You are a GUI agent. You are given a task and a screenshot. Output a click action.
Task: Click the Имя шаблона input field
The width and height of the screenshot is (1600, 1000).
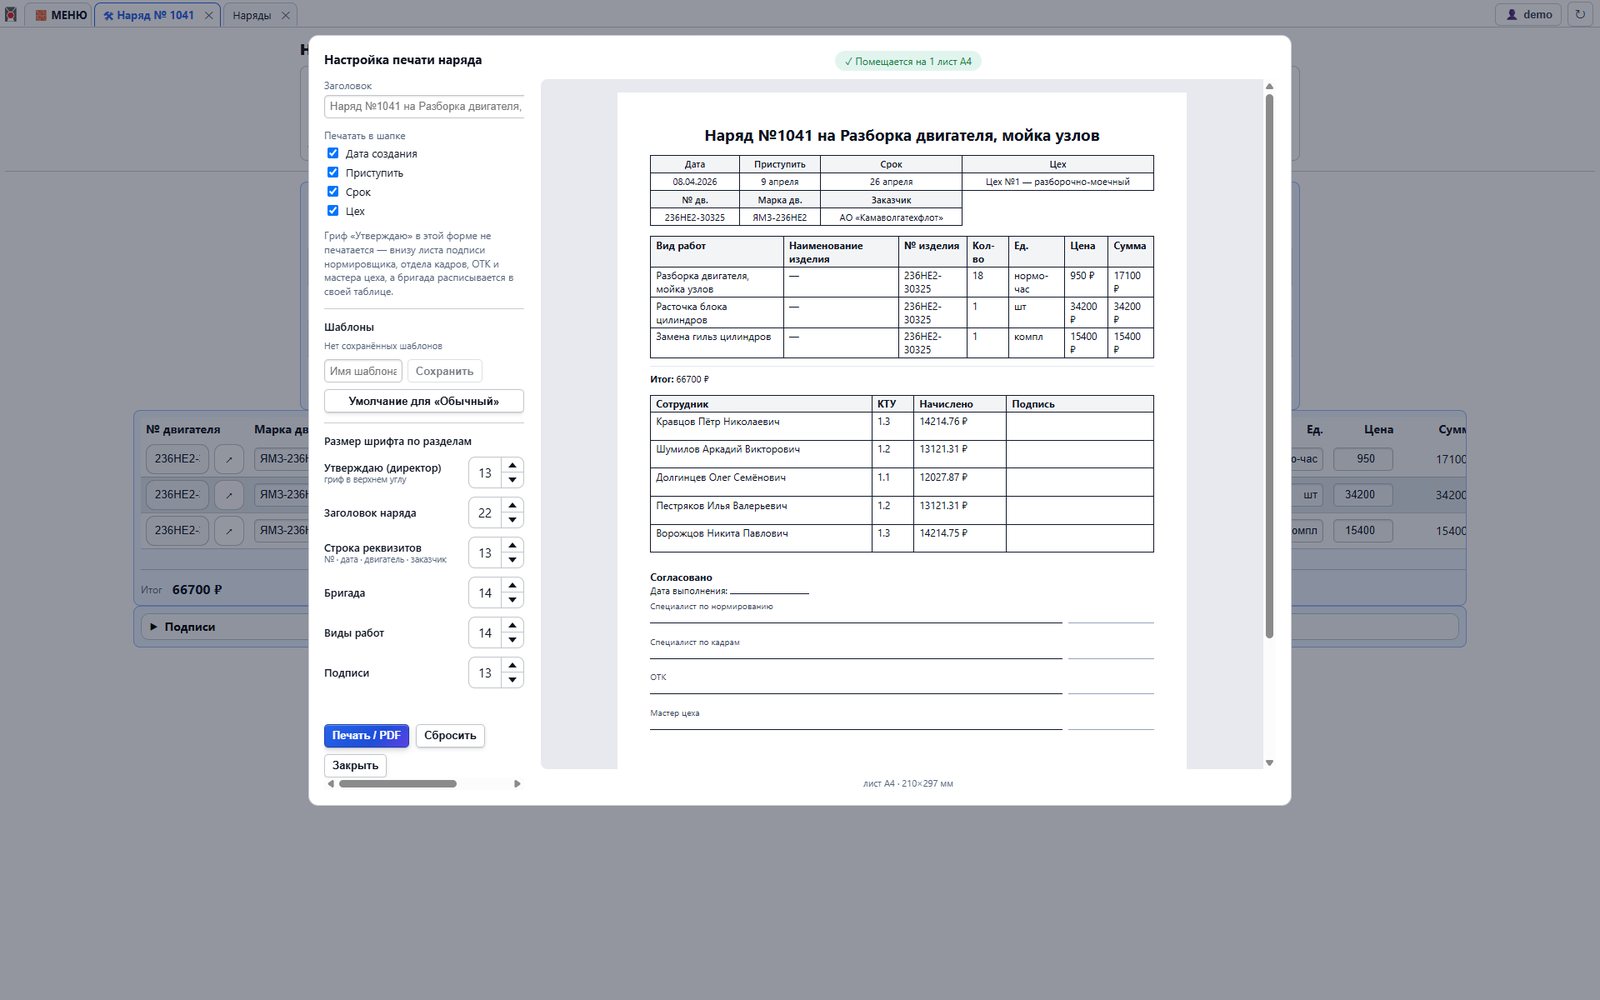pyautogui.click(x=363, y=371)
